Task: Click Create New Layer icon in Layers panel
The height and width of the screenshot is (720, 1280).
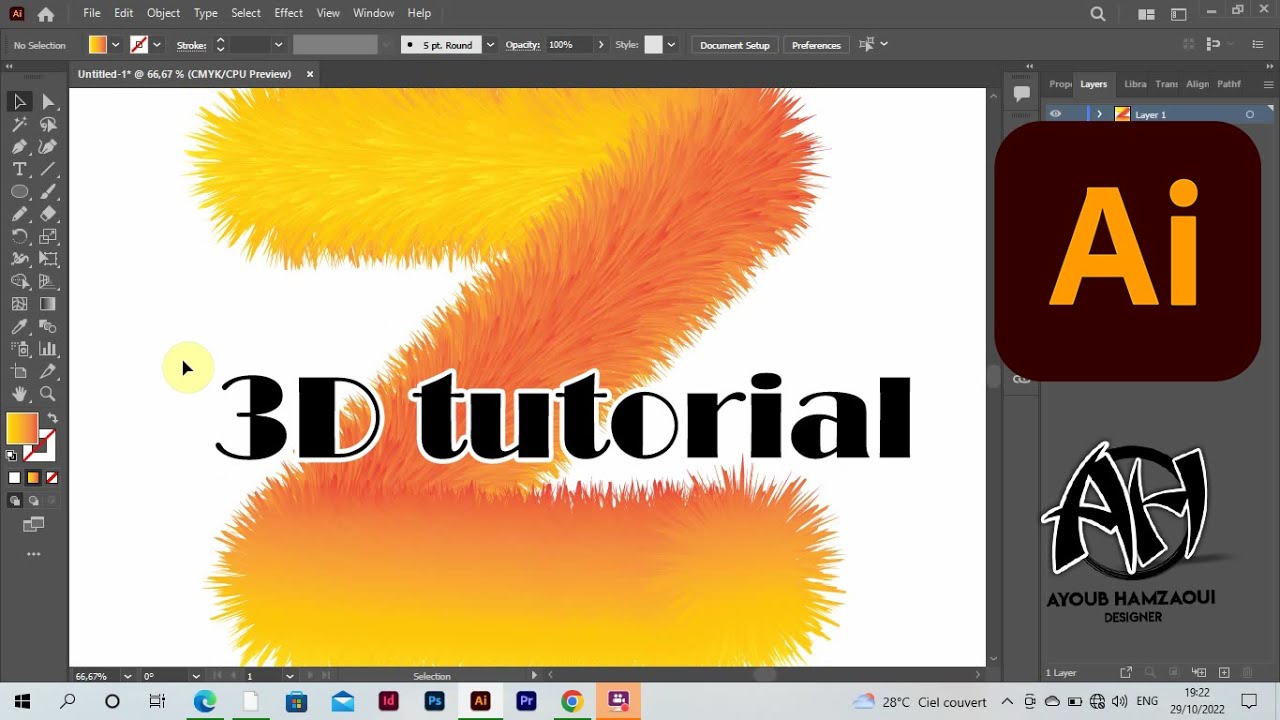Action: 1224,673
